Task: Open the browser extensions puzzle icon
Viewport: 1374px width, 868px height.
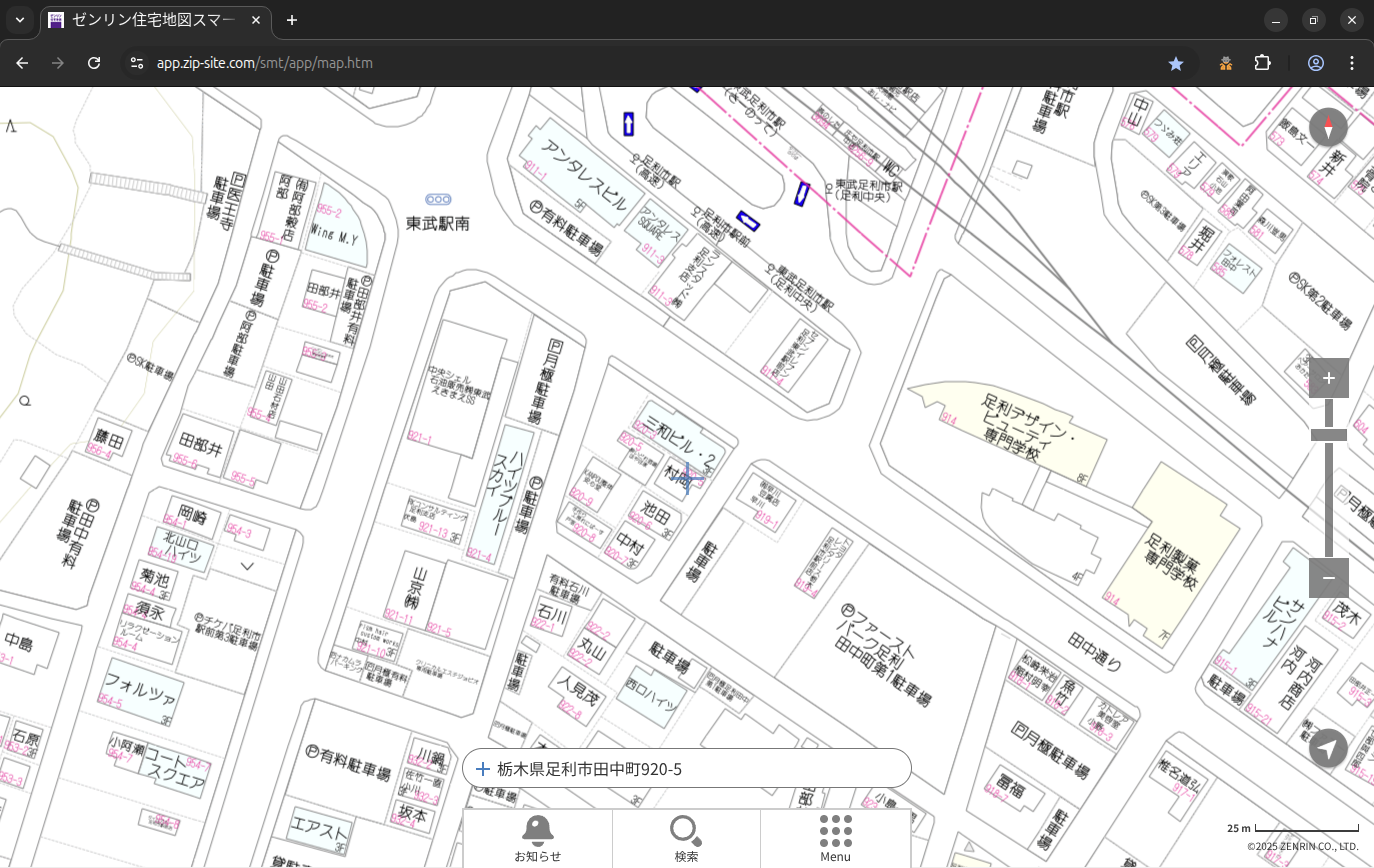Action: pyautogui.click(x=1262, y=63)
